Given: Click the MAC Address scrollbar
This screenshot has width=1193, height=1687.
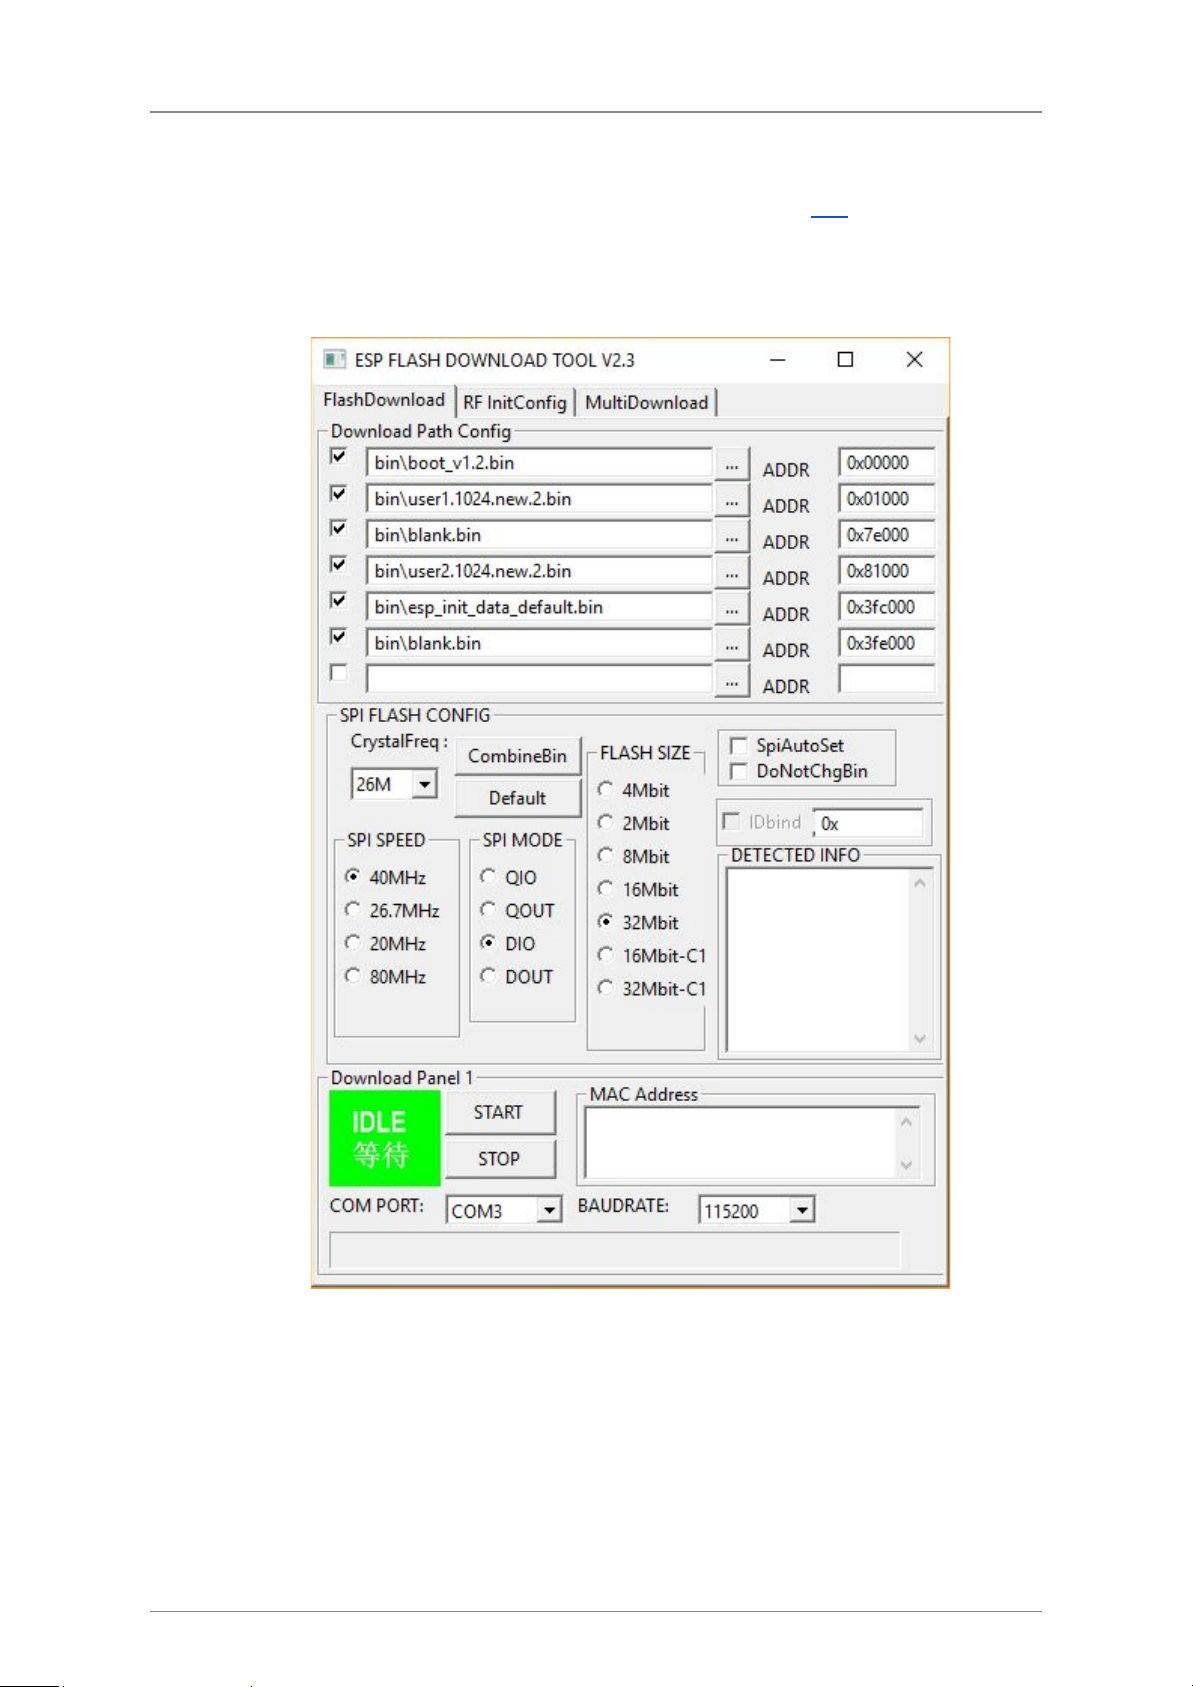Looking at the screenshot, I should click(x=906, y=1143).
